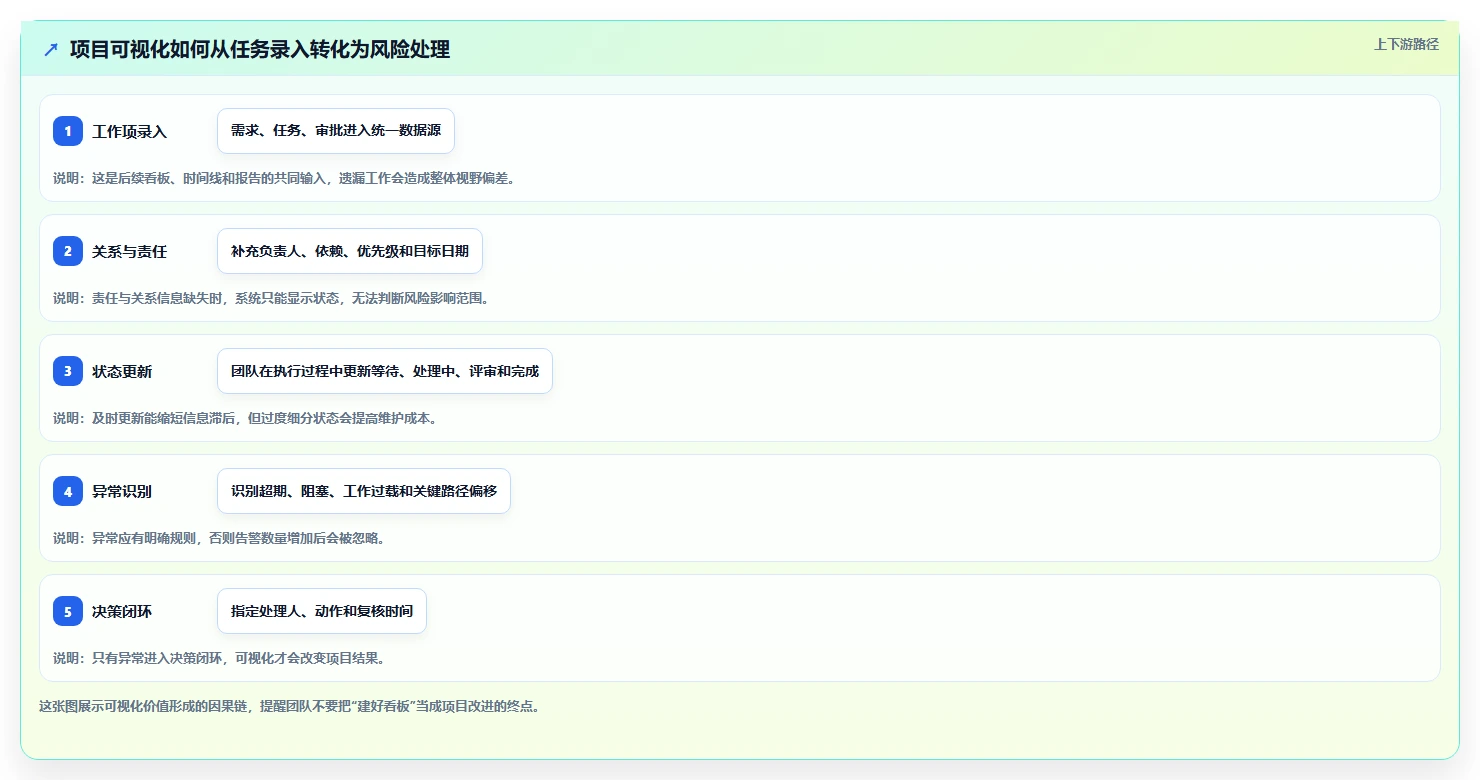Click the step 2 number badge
1480x780 pixels.
point(68,251)
